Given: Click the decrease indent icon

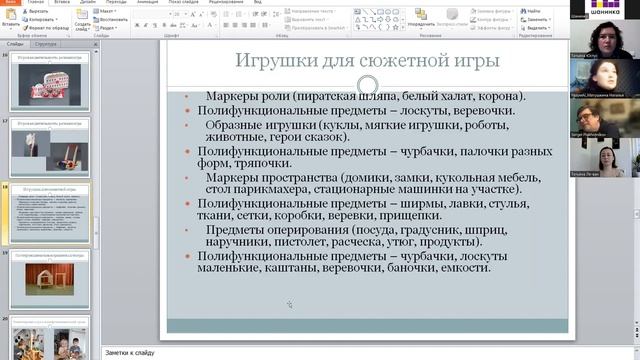Looking at the screenshot, I should [255, 14].
